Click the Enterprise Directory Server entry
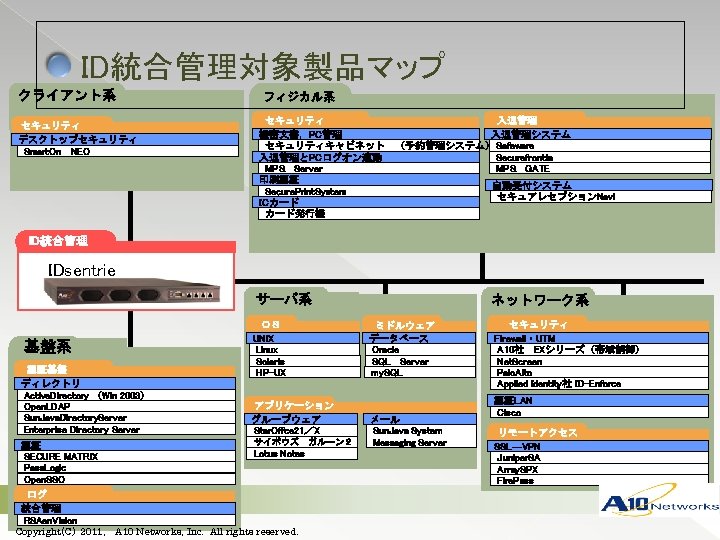Image resolution: width=720 pixels, height=540 pixels. click(127, 430)
